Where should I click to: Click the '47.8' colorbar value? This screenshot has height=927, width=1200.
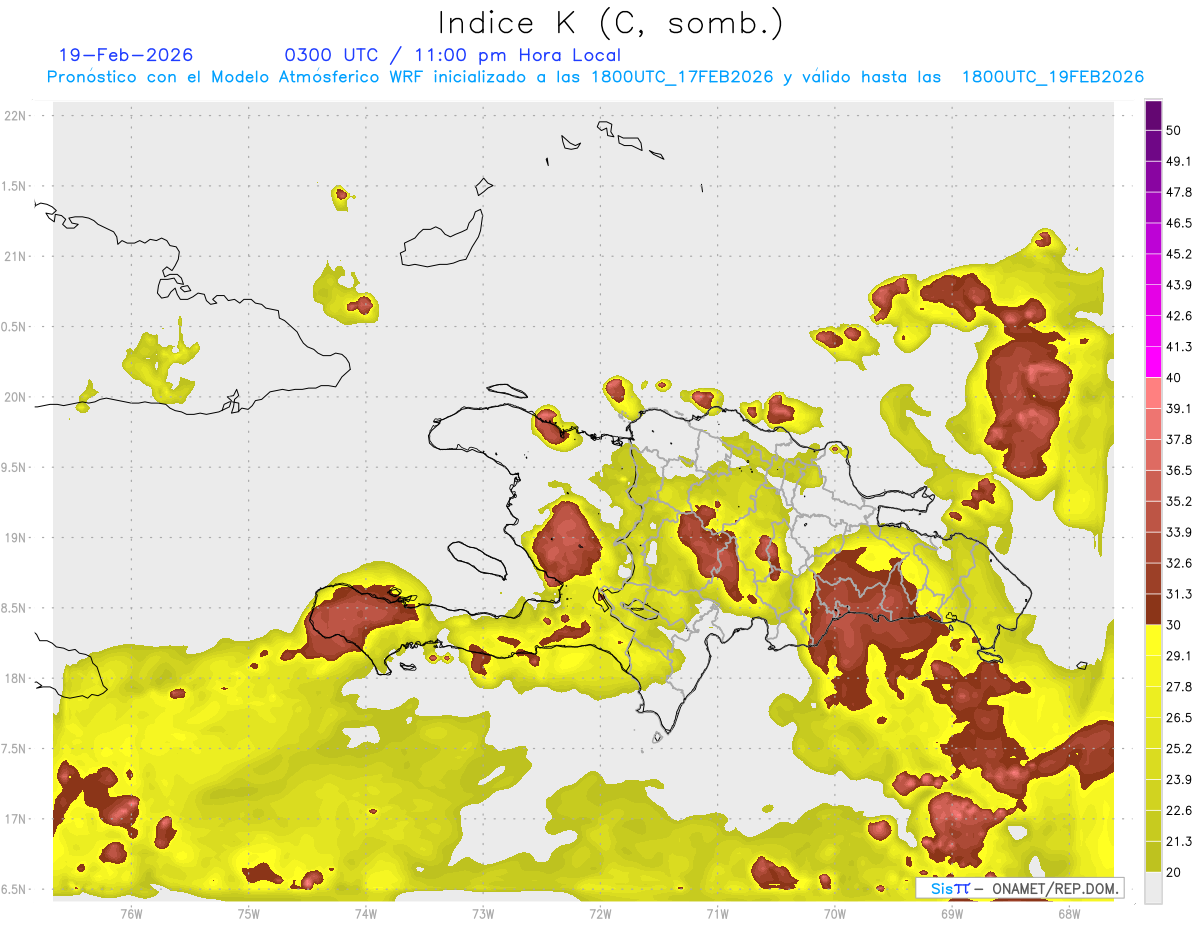coord(1178,192)
